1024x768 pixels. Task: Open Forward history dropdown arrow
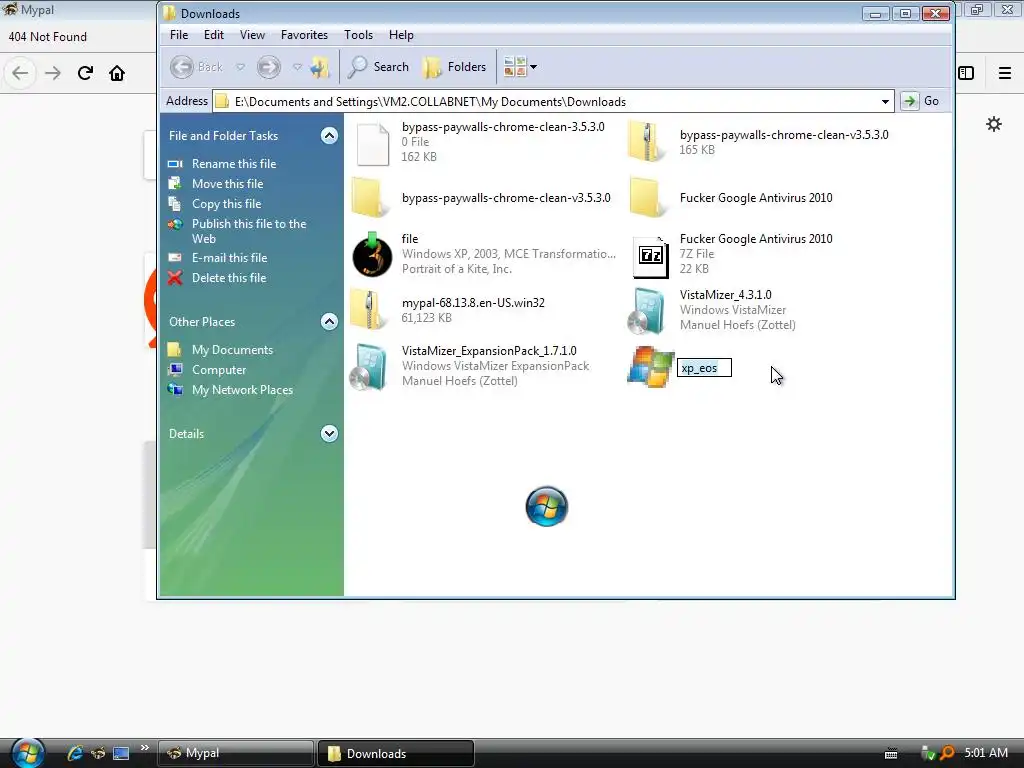(297, 67)
